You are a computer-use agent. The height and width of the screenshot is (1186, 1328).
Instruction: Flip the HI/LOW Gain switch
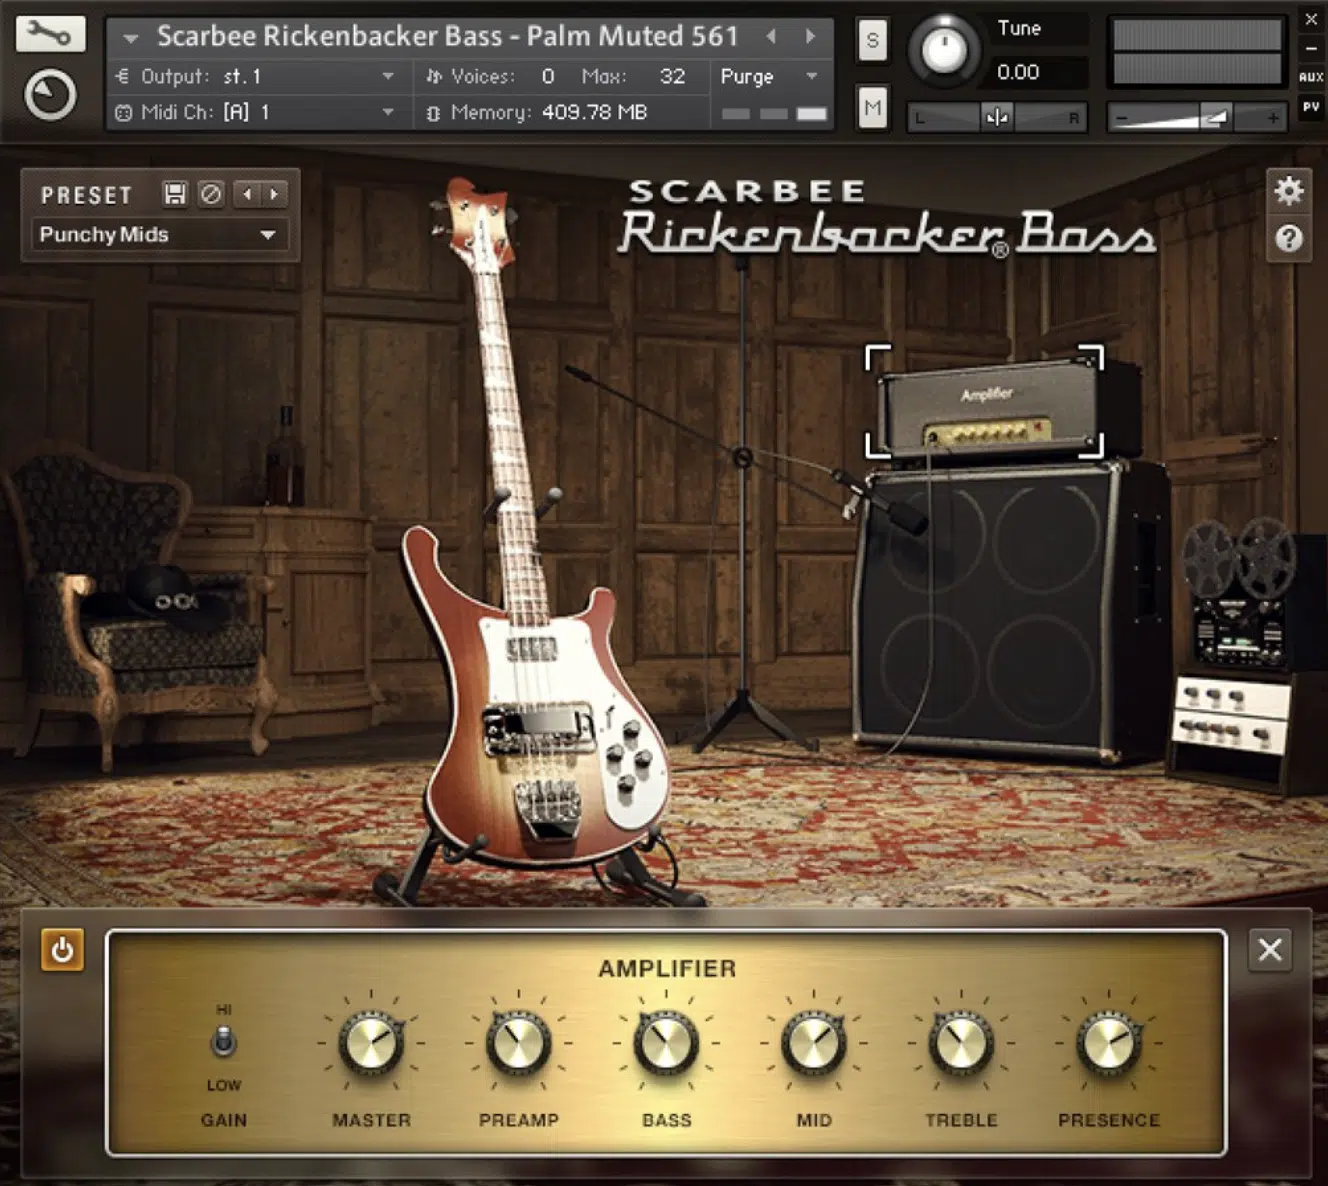(x=223, y=1043)
